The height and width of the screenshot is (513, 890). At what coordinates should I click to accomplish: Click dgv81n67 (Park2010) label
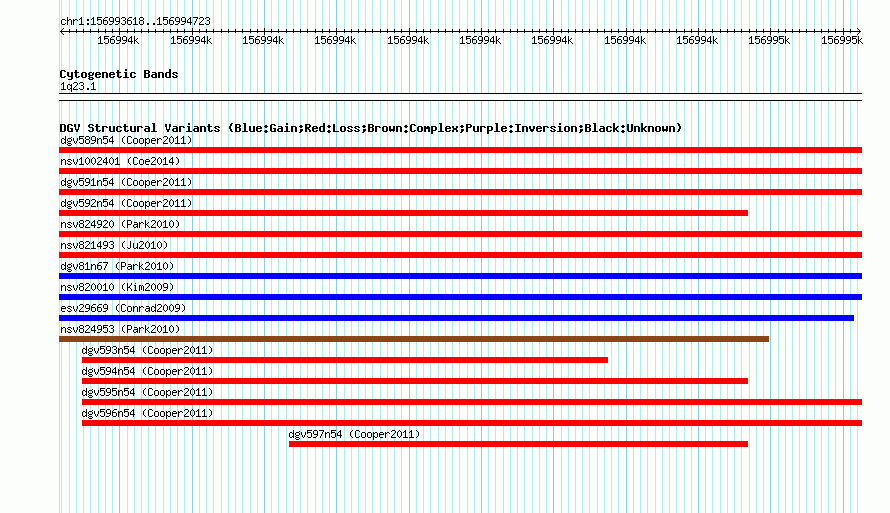click(117, 266)
